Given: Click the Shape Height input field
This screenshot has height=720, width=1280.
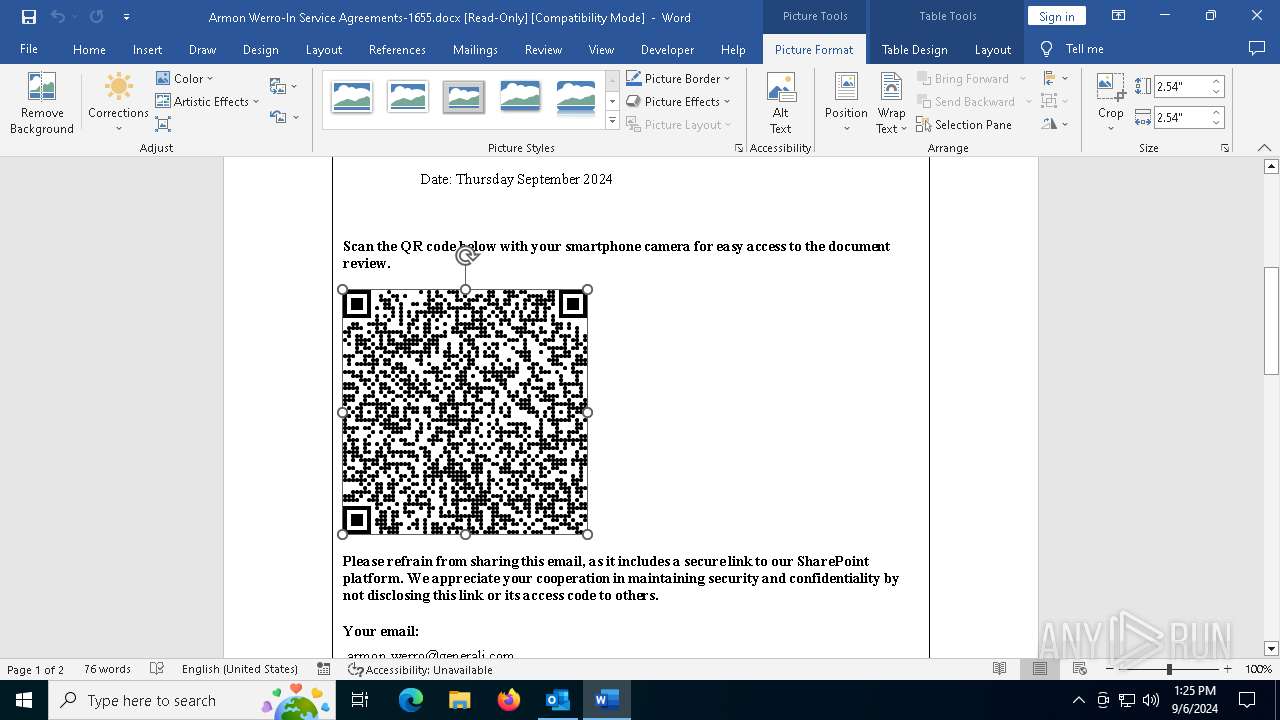Looking at the screenshot, I should pyautogui.click(x=1182, y=87).
